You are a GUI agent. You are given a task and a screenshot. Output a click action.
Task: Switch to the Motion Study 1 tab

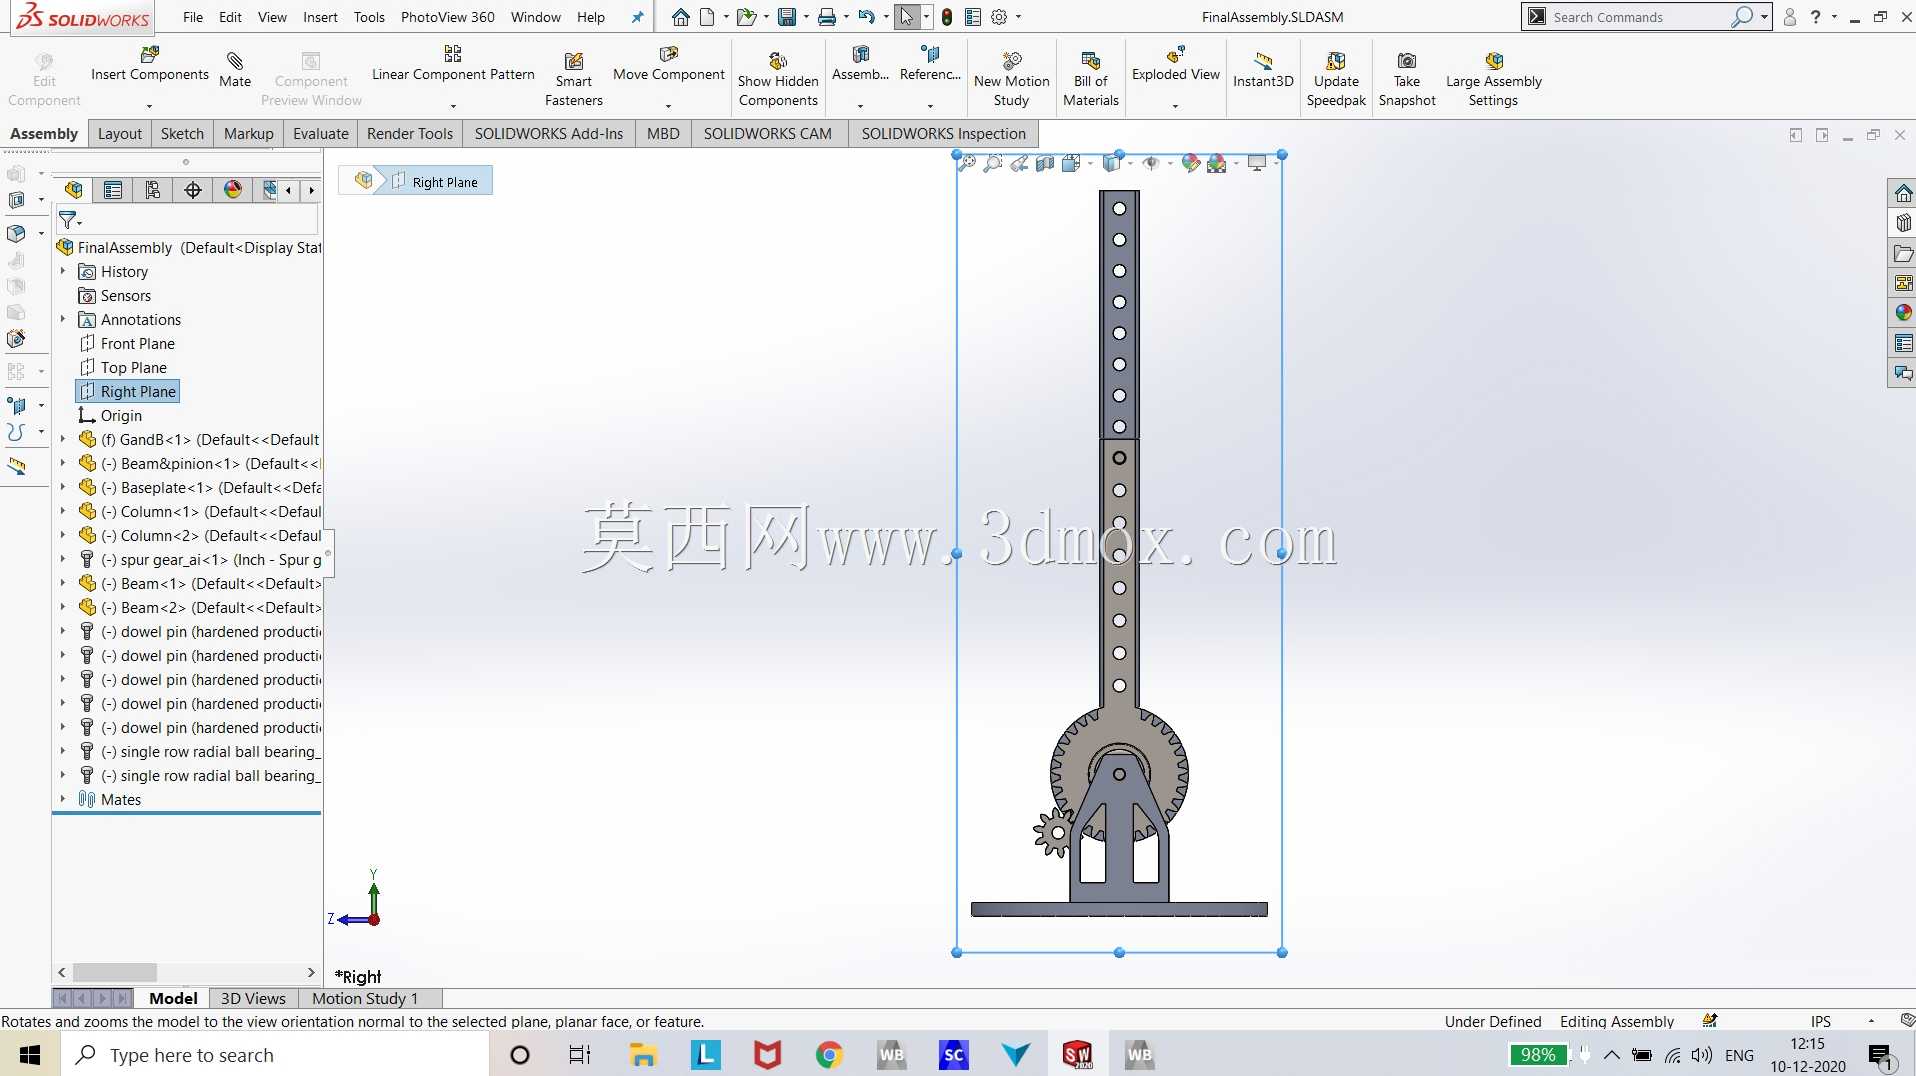point(365,998)
